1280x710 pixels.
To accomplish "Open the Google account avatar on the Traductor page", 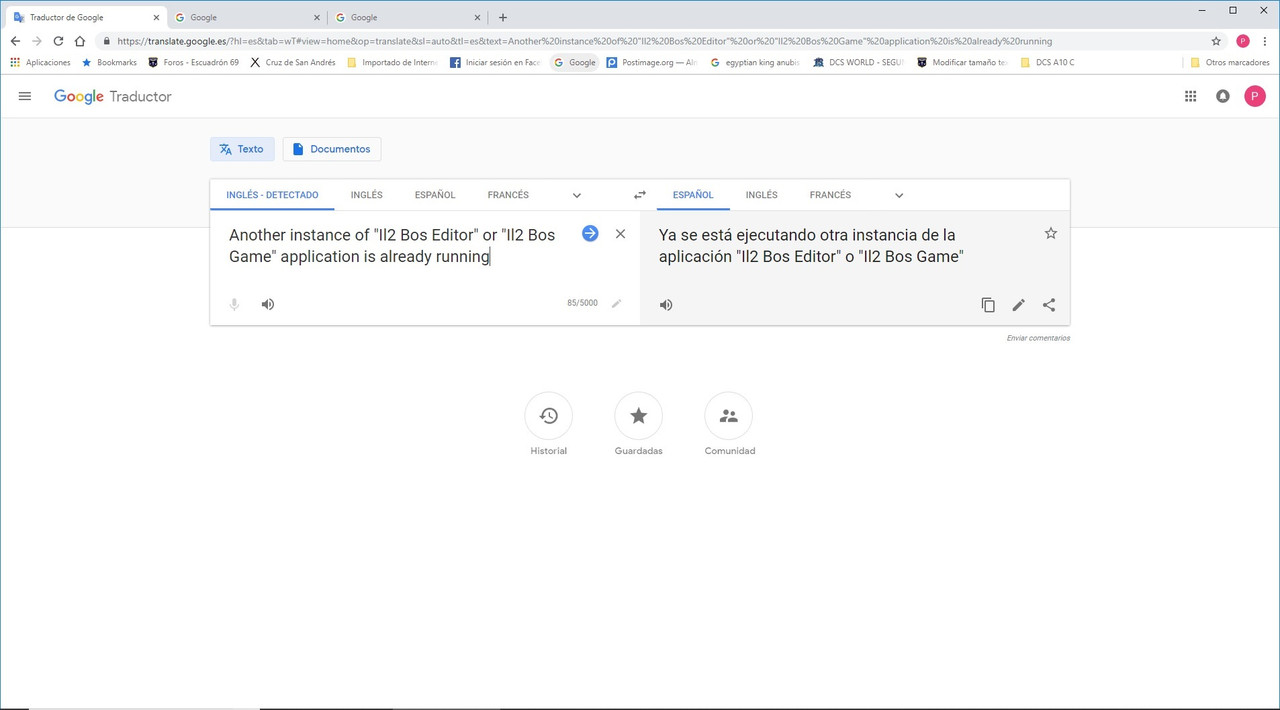I will tap(1254, 96).
